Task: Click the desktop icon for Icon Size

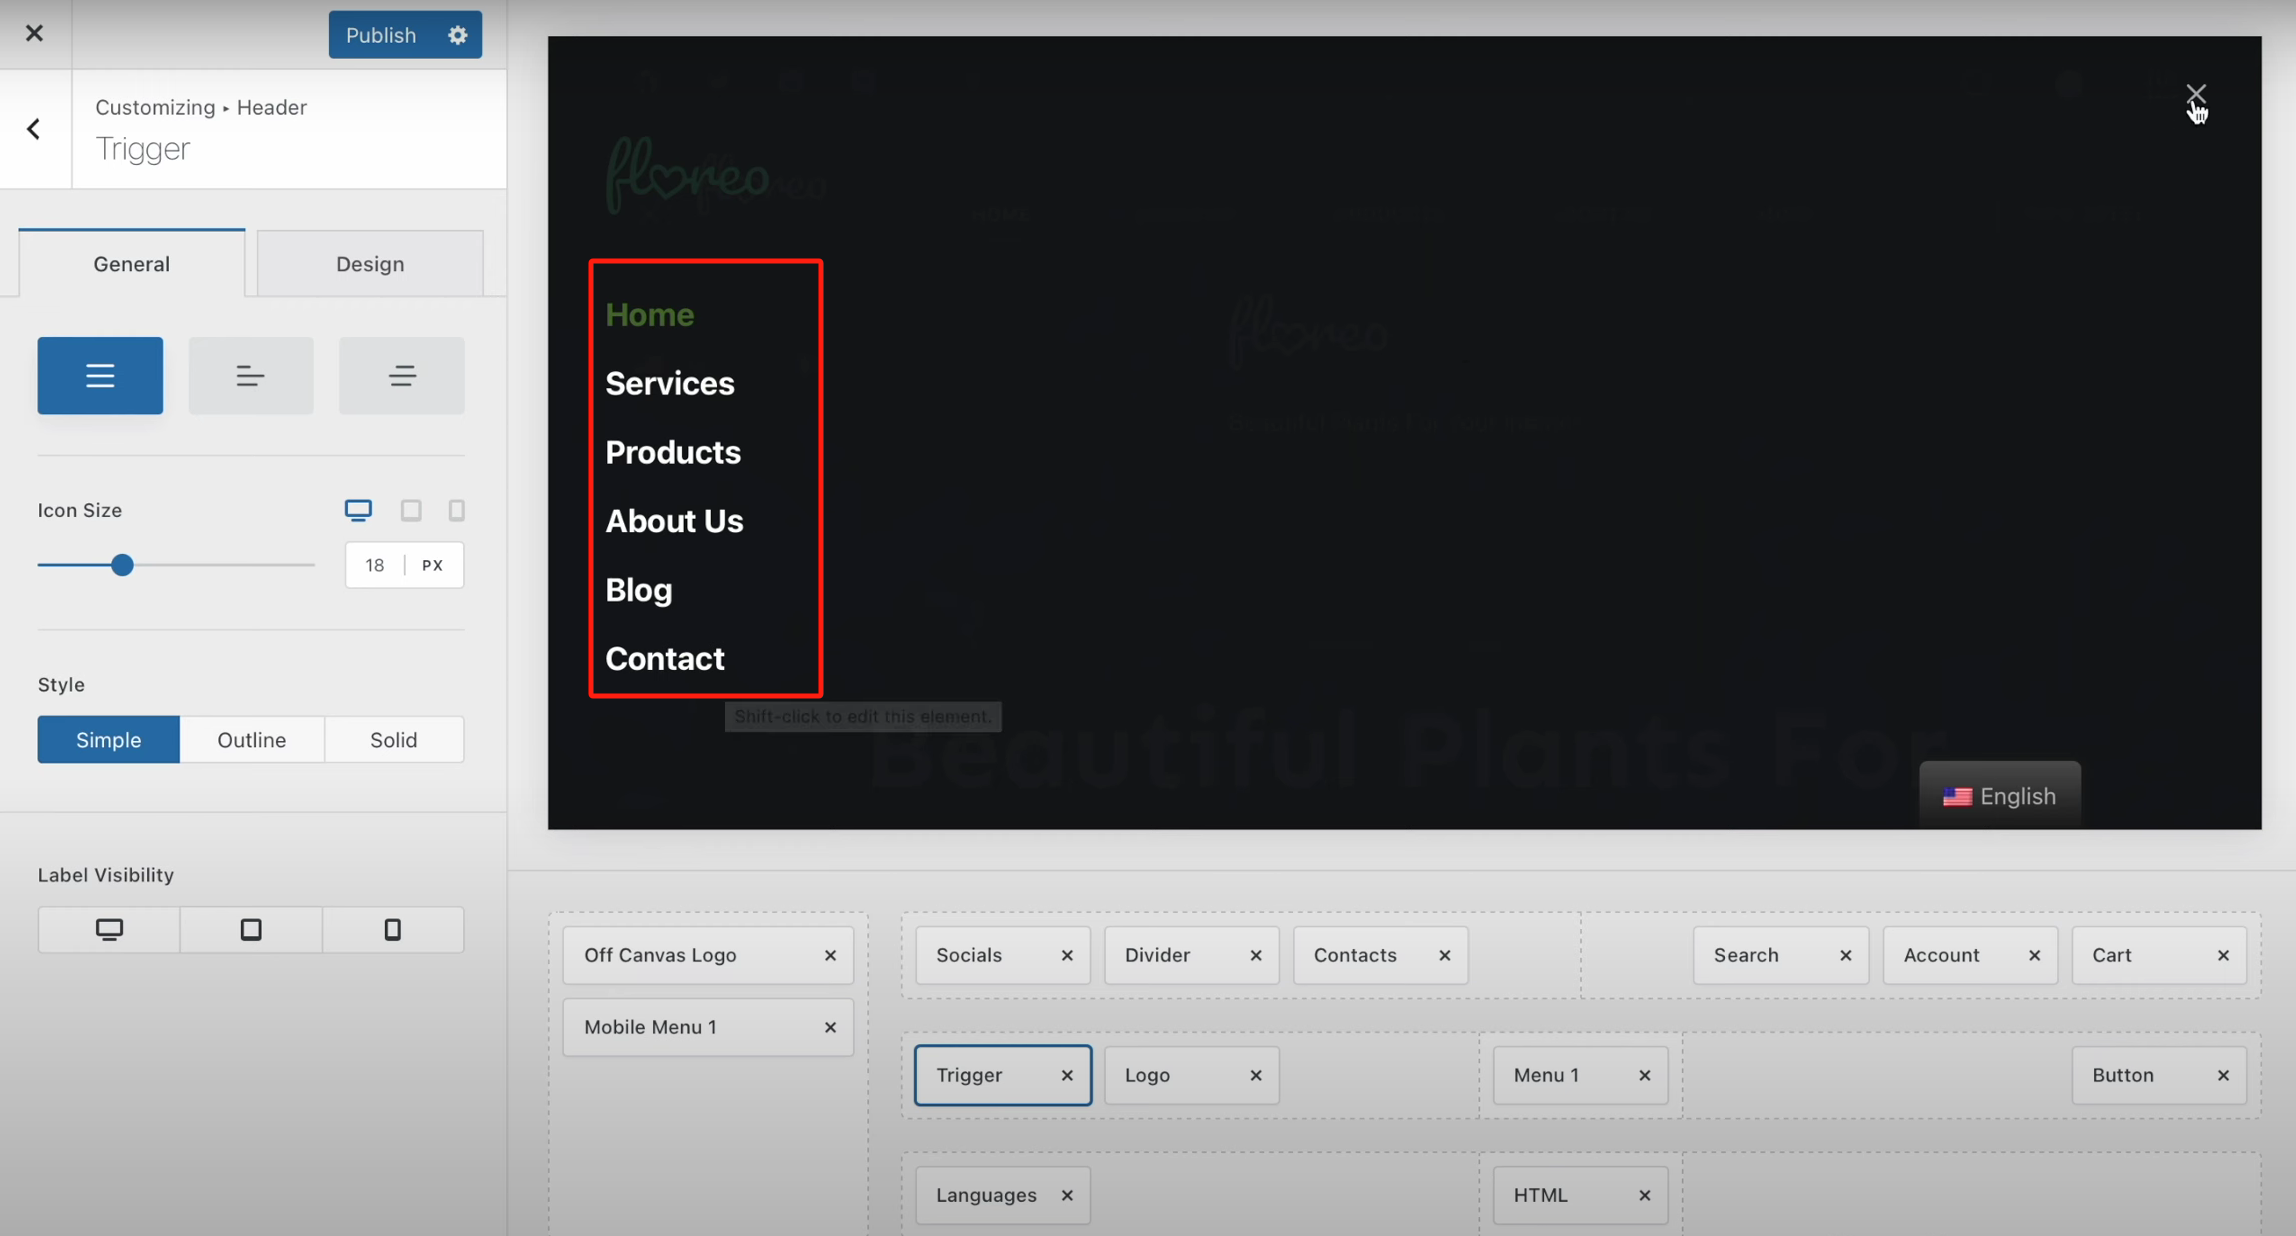Action: click(x=358, y=510)
